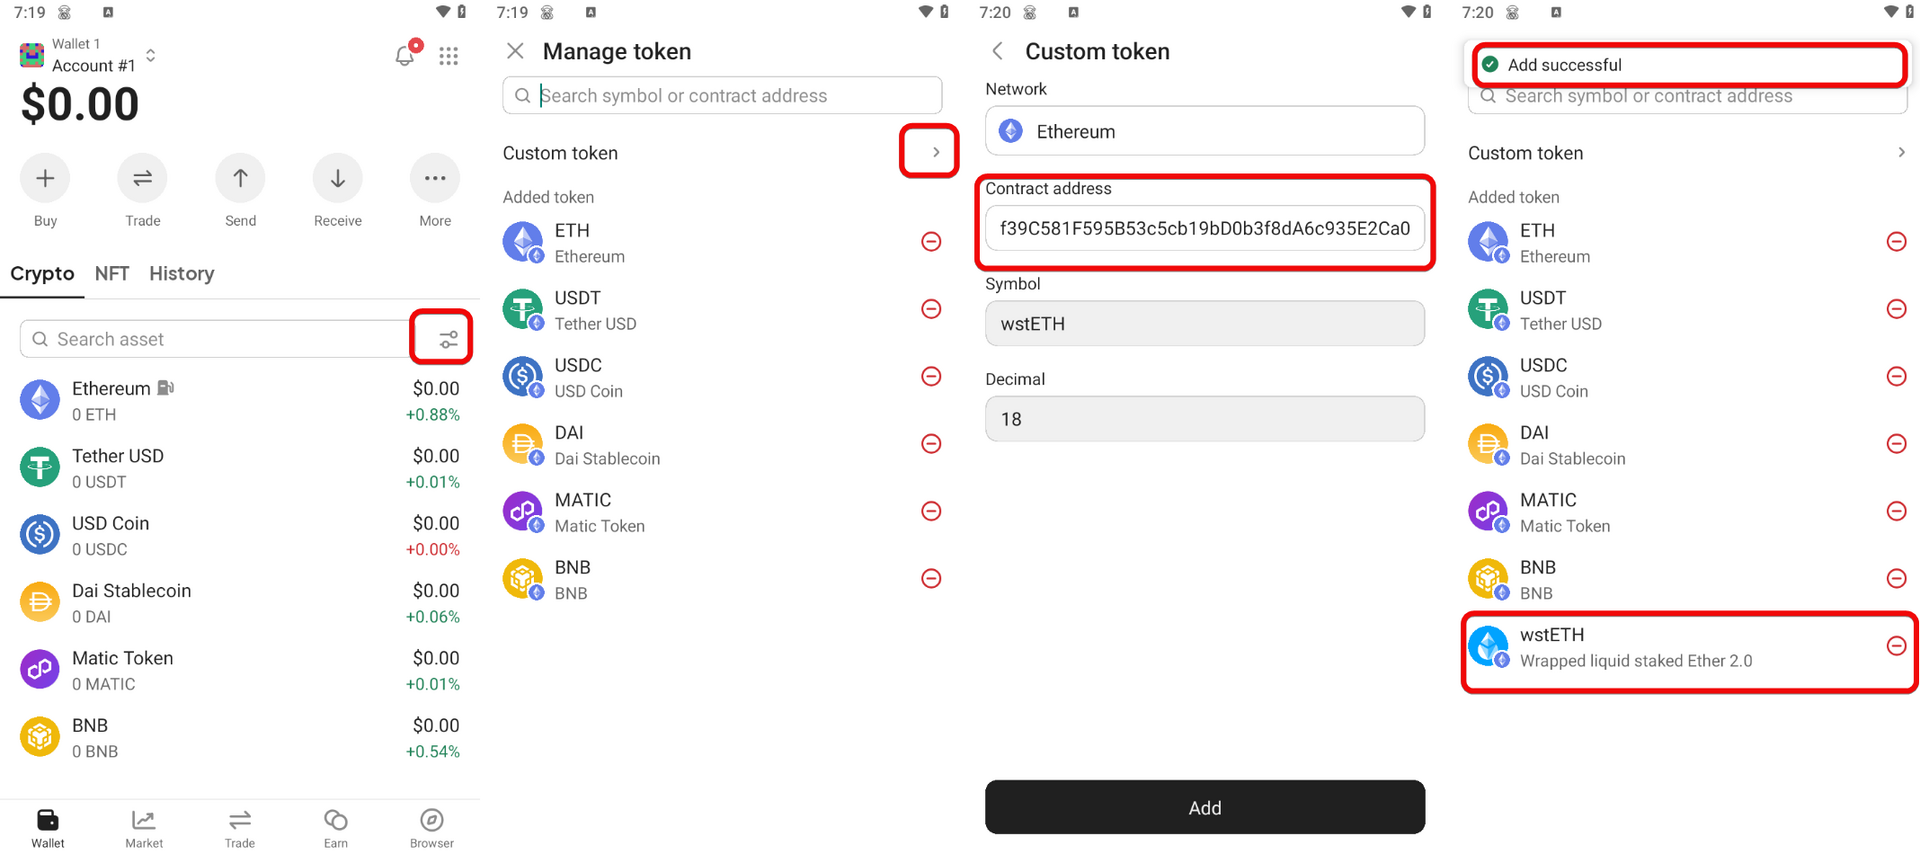This screenshot has width=1920, height=854.
Task: Remove BNB on the success screen list
Action: pyautogui.click(x=1896, y=579)
